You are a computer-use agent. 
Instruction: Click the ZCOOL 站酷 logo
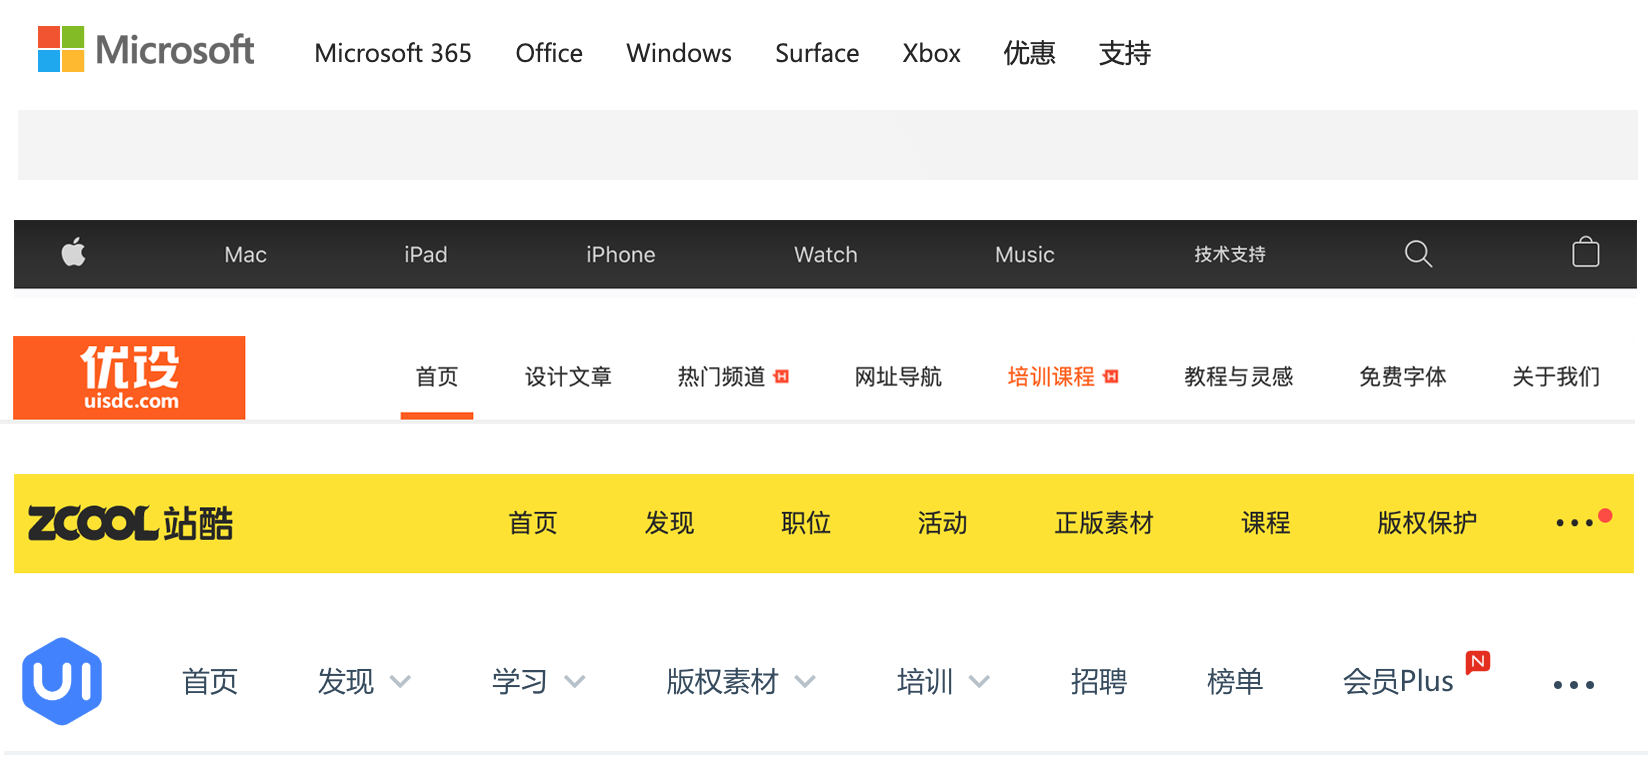click(130, 523)
